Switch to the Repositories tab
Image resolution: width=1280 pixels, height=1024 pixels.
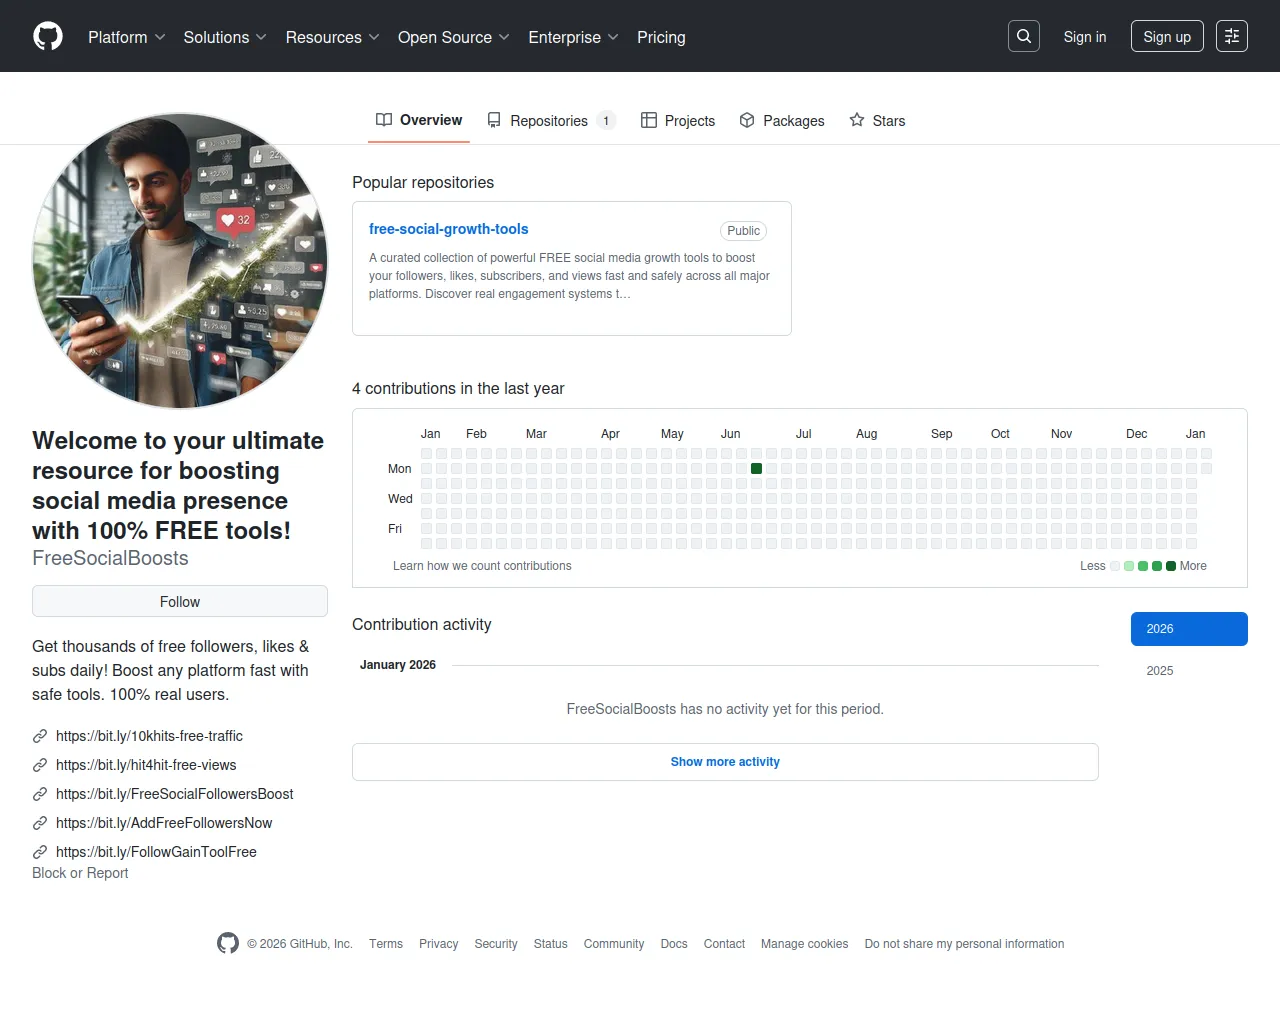(549, 121)
